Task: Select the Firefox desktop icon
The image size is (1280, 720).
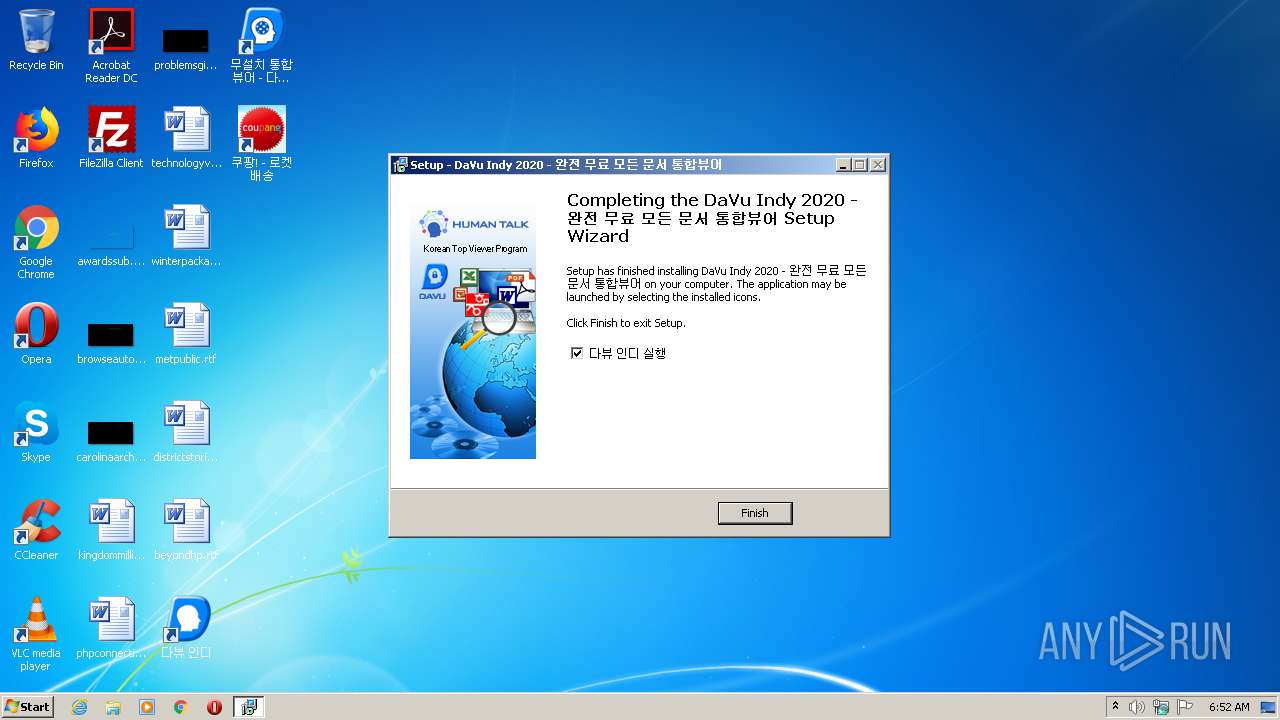Action: click(36, 138)
